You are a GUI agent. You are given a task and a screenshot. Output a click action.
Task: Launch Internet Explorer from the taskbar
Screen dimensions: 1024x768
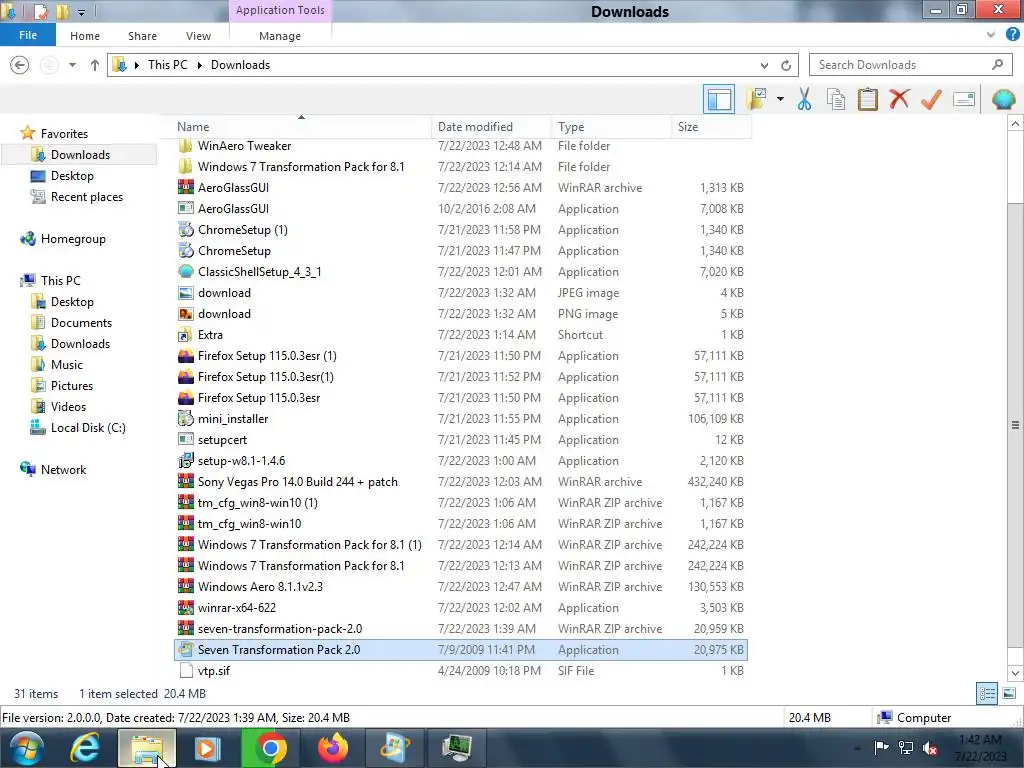[85, 748]
